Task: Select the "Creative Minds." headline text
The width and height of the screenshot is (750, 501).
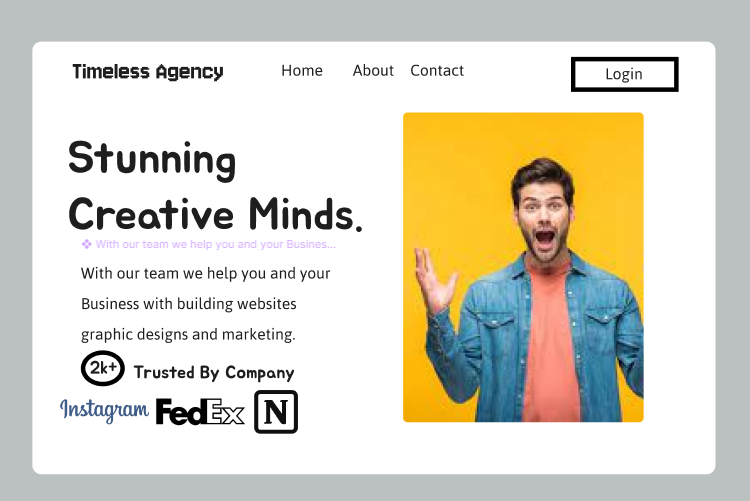Action: coord(215,214)
